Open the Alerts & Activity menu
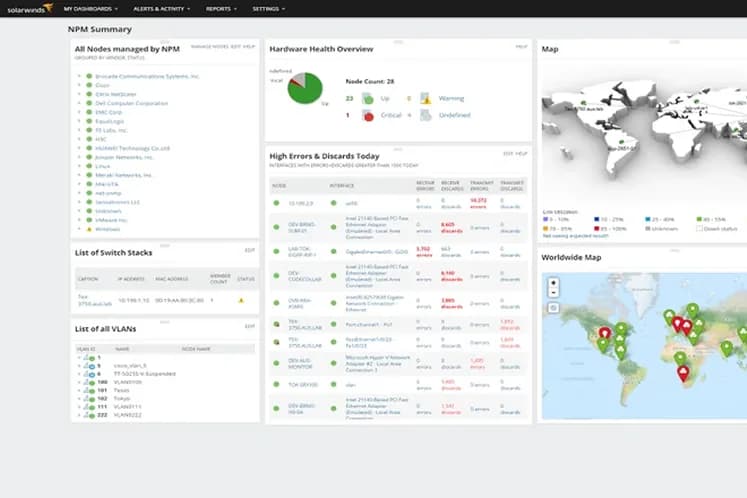Viewport: 747px width, 498px height. tap(162, 9)
